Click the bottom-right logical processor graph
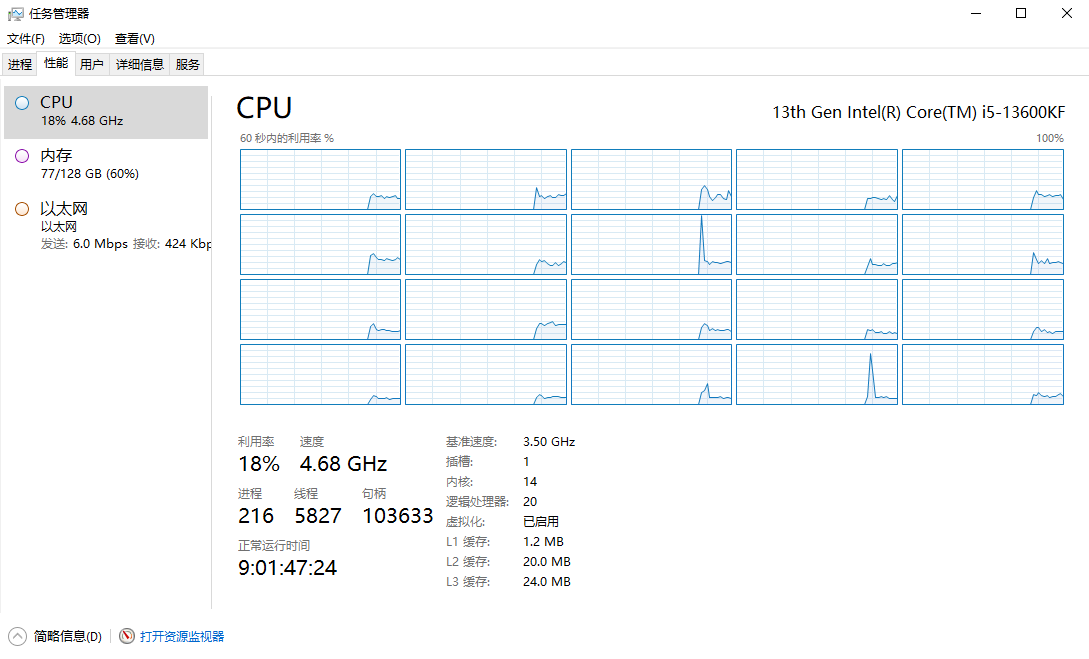Viewport: 1089px width, 659px height. click(x=982, y=375)
